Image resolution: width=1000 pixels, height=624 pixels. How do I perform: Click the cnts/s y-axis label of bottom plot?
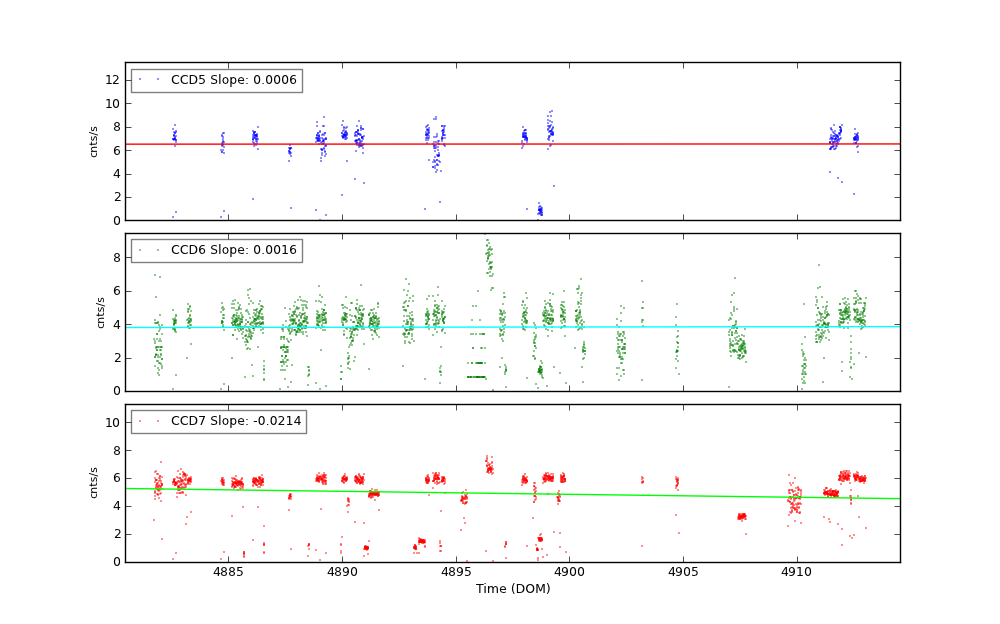94,482
